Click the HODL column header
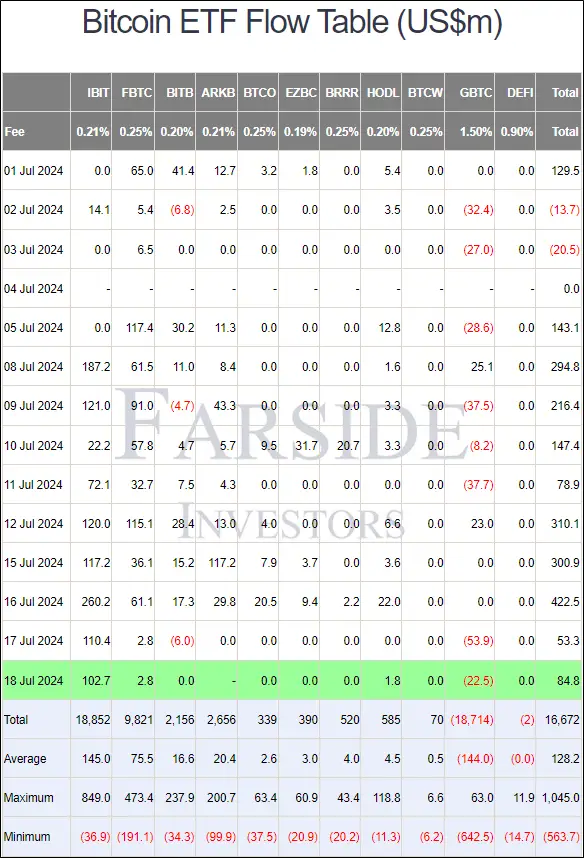This screenshot has height=858, width=584. pos(383,92)
